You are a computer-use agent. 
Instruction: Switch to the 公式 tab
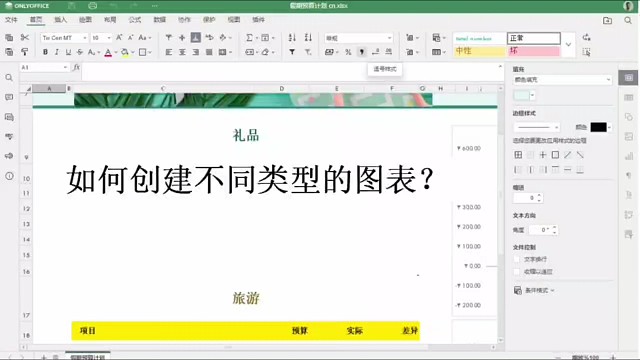135,20
